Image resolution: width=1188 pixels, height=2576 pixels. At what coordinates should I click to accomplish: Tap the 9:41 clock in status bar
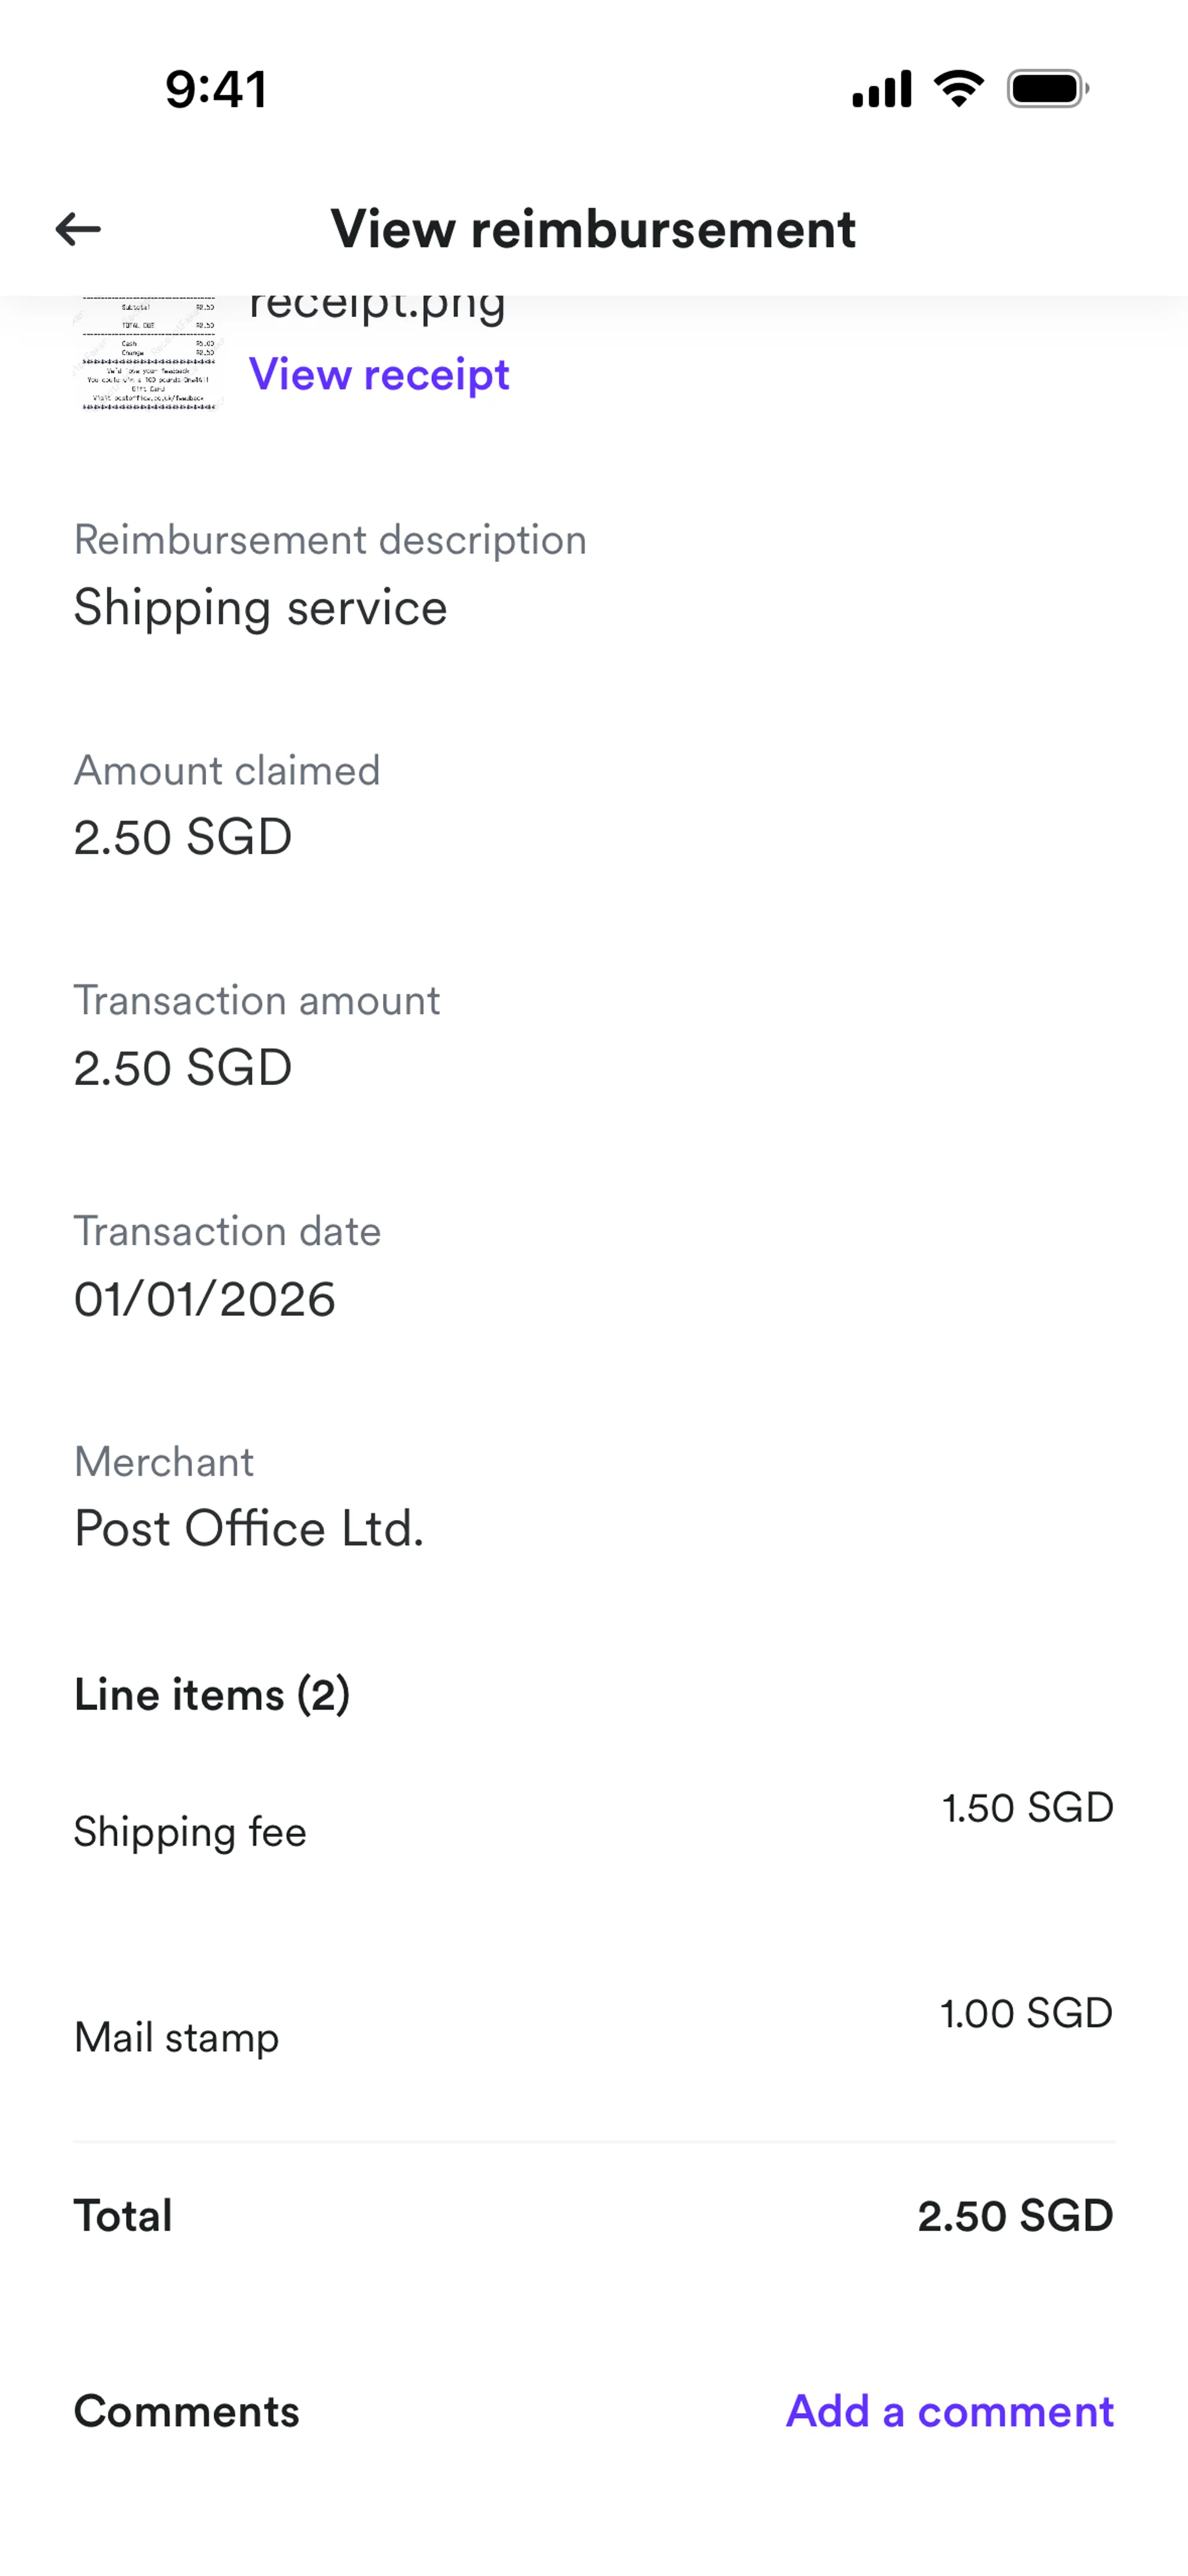pos(216,89)
